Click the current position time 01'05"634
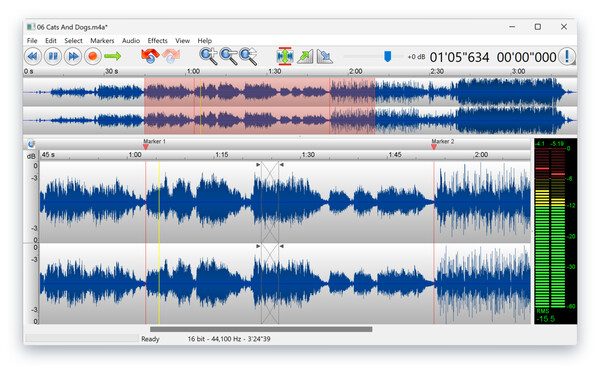This screenshot has width=600, height=375. [459, 57]
